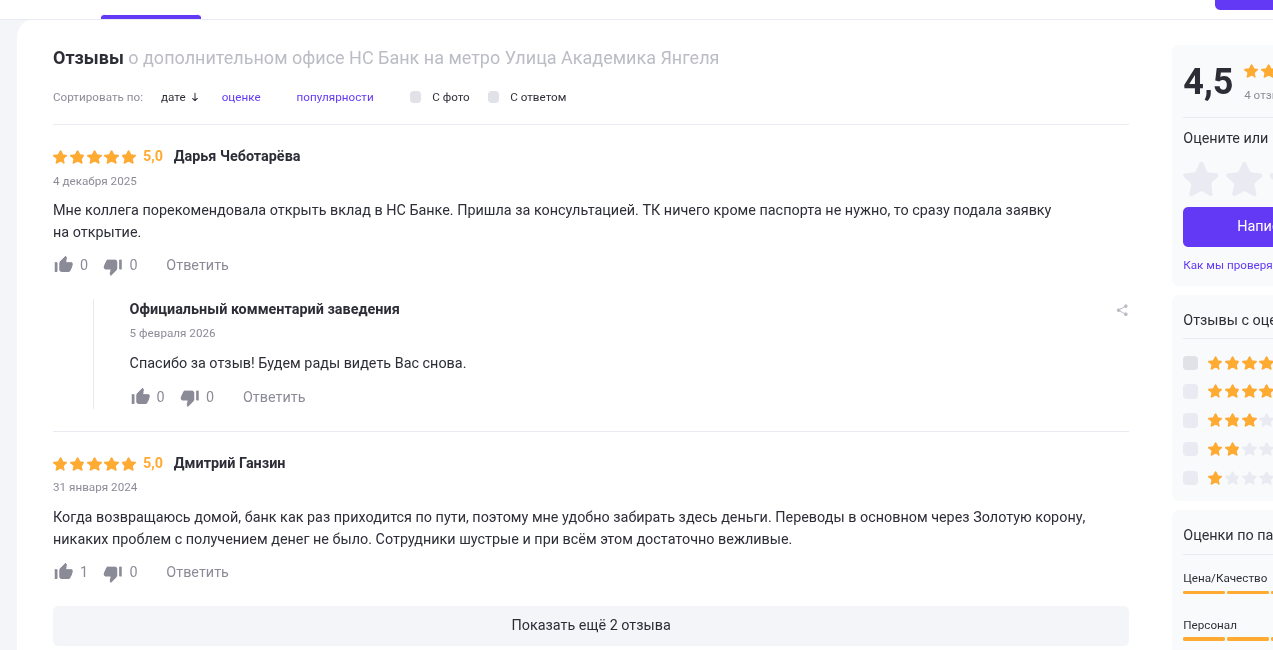Viewport: 1273px width, 650px height.
Task: Enable the 'С ответом' filter checkbox
Action: pyautogui.click(x=494, y=97)
